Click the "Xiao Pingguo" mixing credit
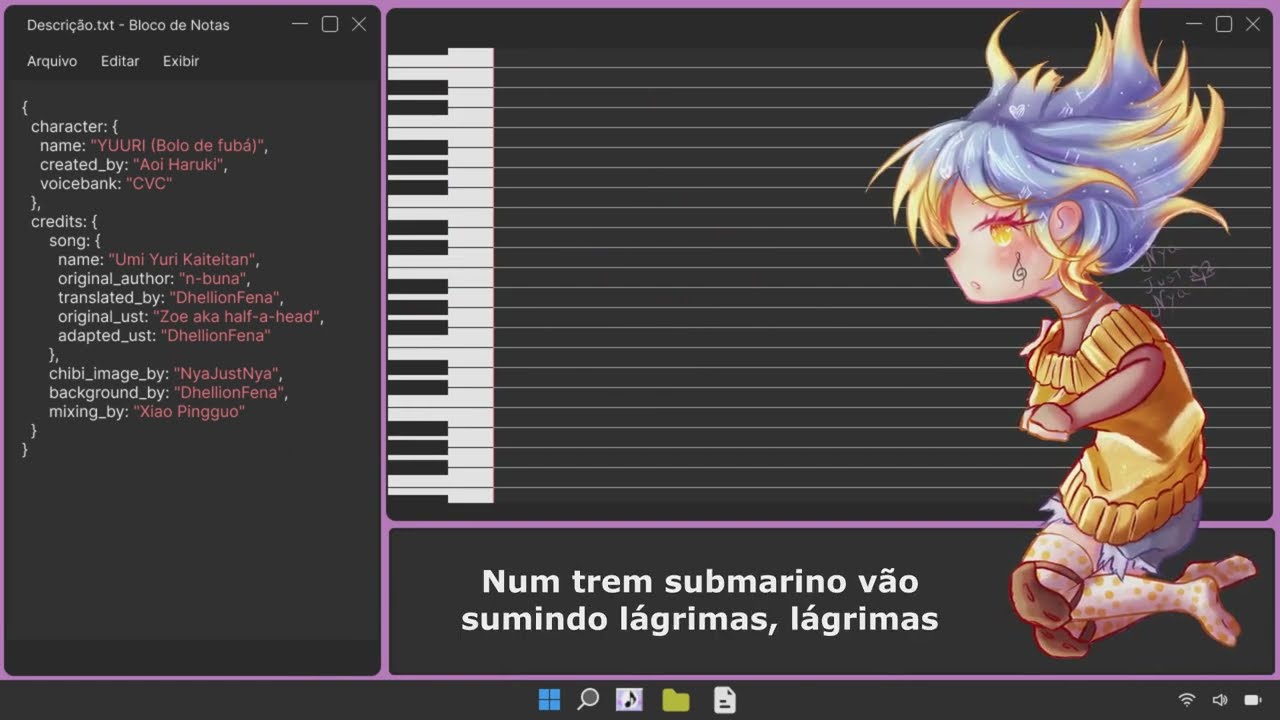This screenshot has width=1280, height=720. (x=189, y=412)
